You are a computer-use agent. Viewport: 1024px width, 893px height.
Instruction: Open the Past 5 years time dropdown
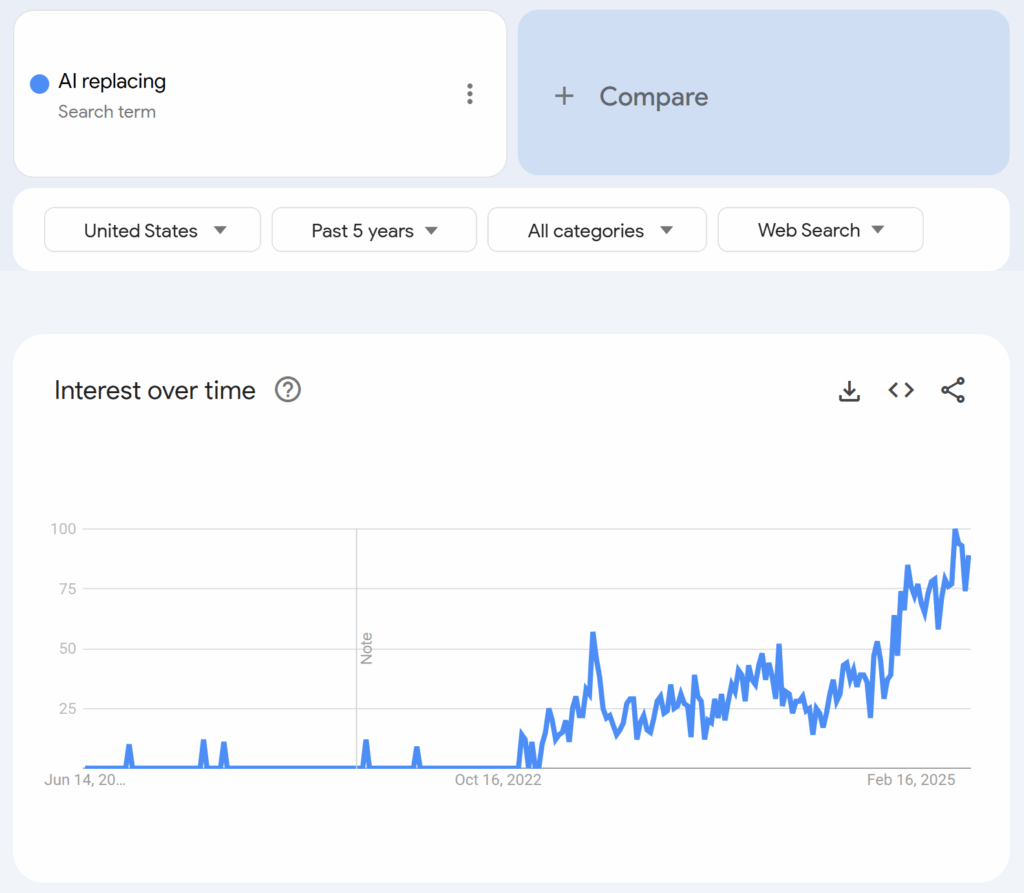pos(374,230)
